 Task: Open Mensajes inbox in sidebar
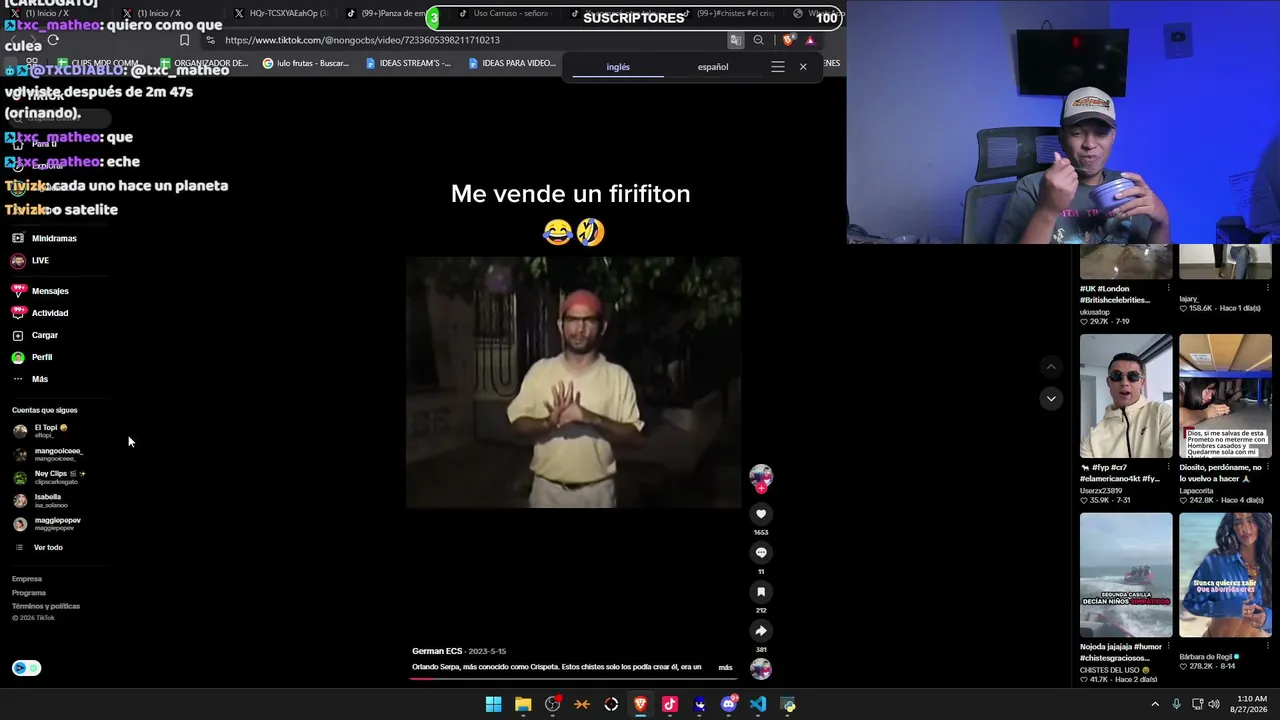pos(40,291)
